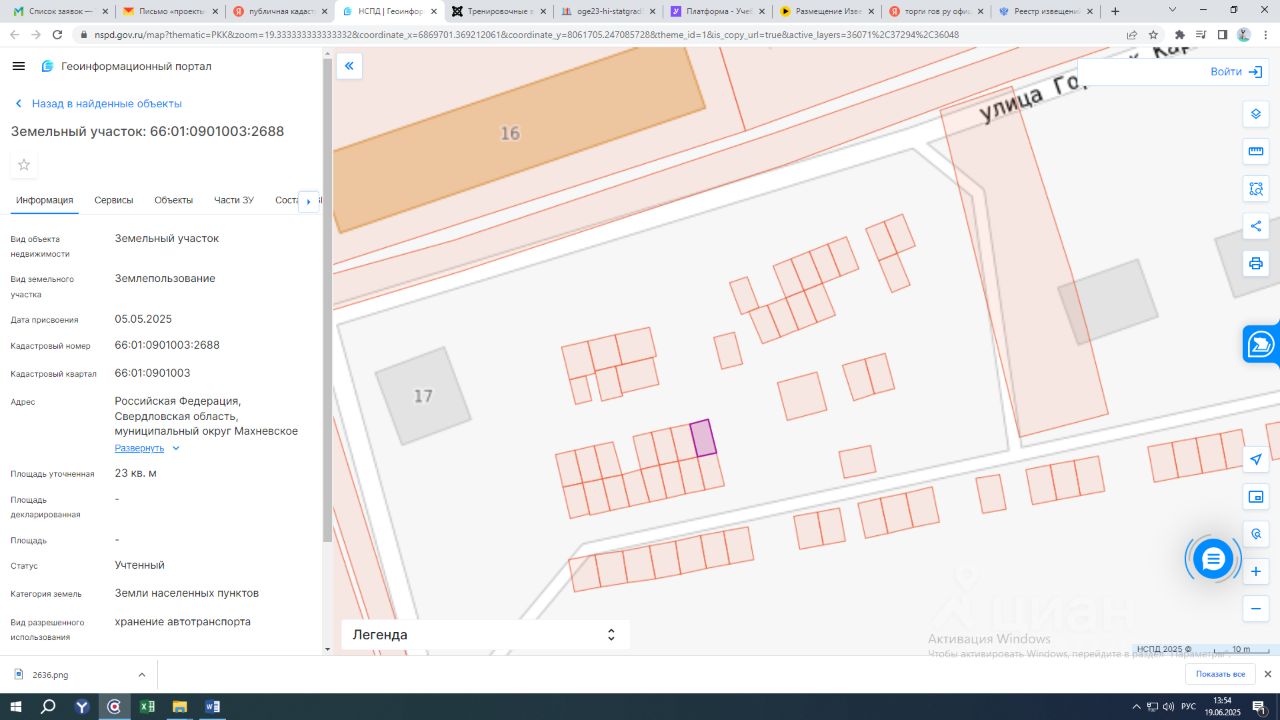1280x720 pixels.
Task: Open the 2636.png download options arrow
Action: [x=141, y=675]
